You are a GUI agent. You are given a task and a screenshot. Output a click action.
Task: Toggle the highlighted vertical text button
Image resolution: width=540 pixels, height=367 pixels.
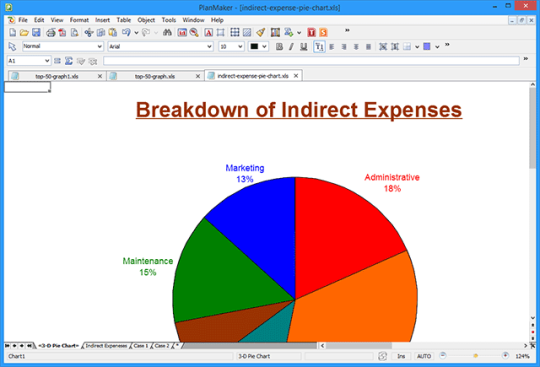click(319, 46)
